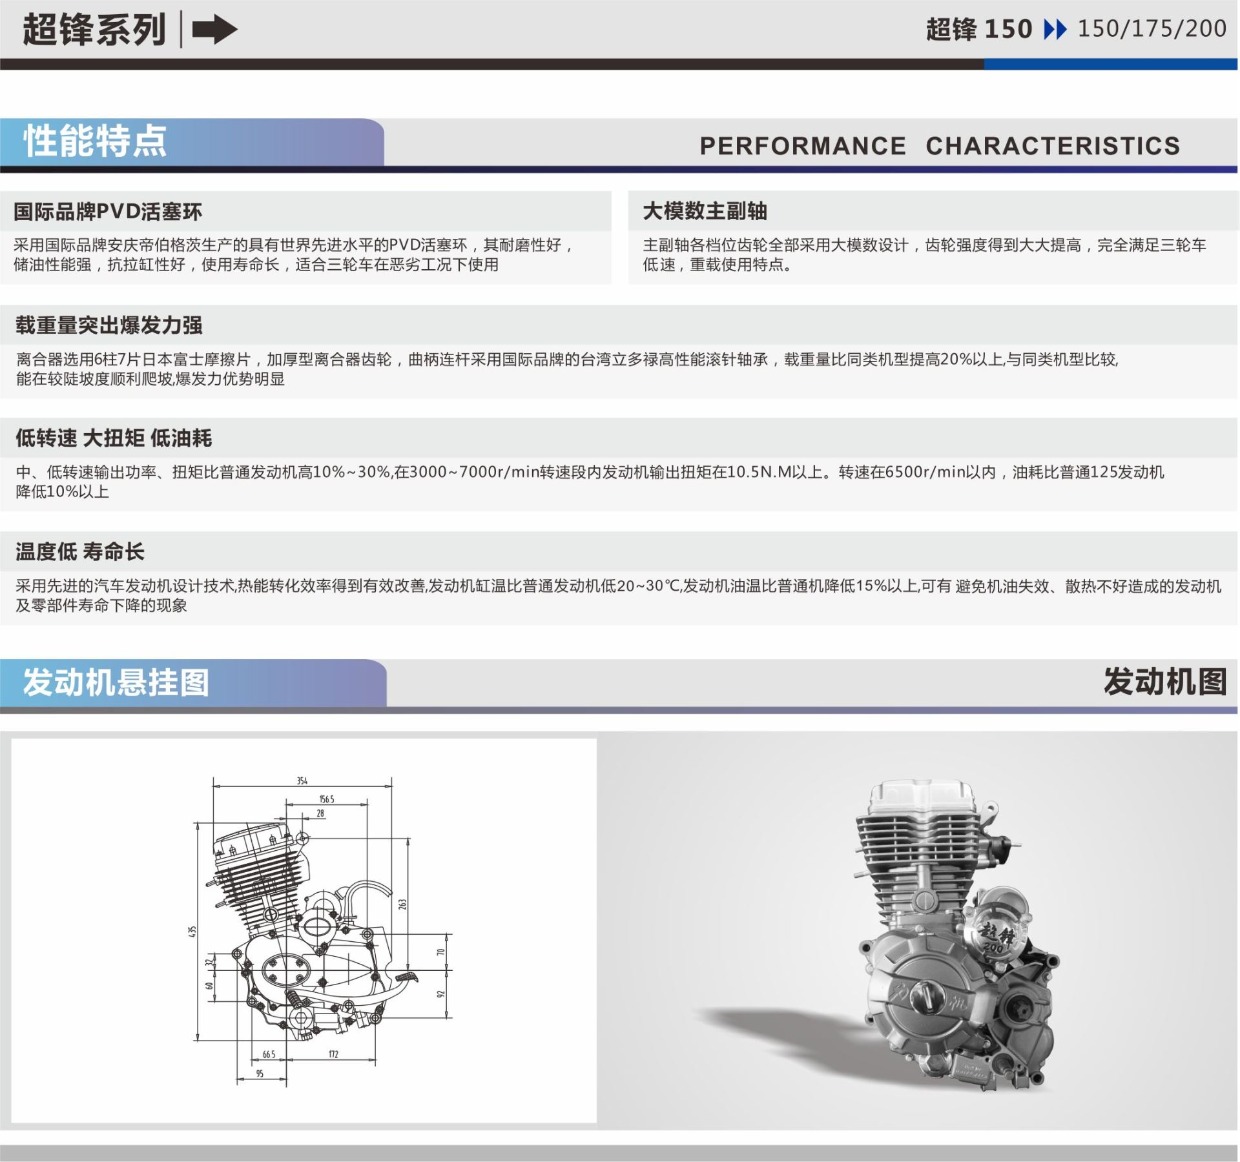Click the blue double-chevron icon after 超锋 150
1240x1162 pixels.
coord(1054,29)
